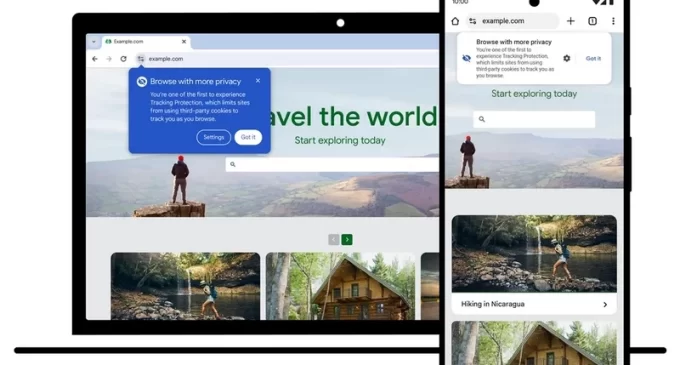Tap Browse with more privacy heading on phone

tap(514, 42)
